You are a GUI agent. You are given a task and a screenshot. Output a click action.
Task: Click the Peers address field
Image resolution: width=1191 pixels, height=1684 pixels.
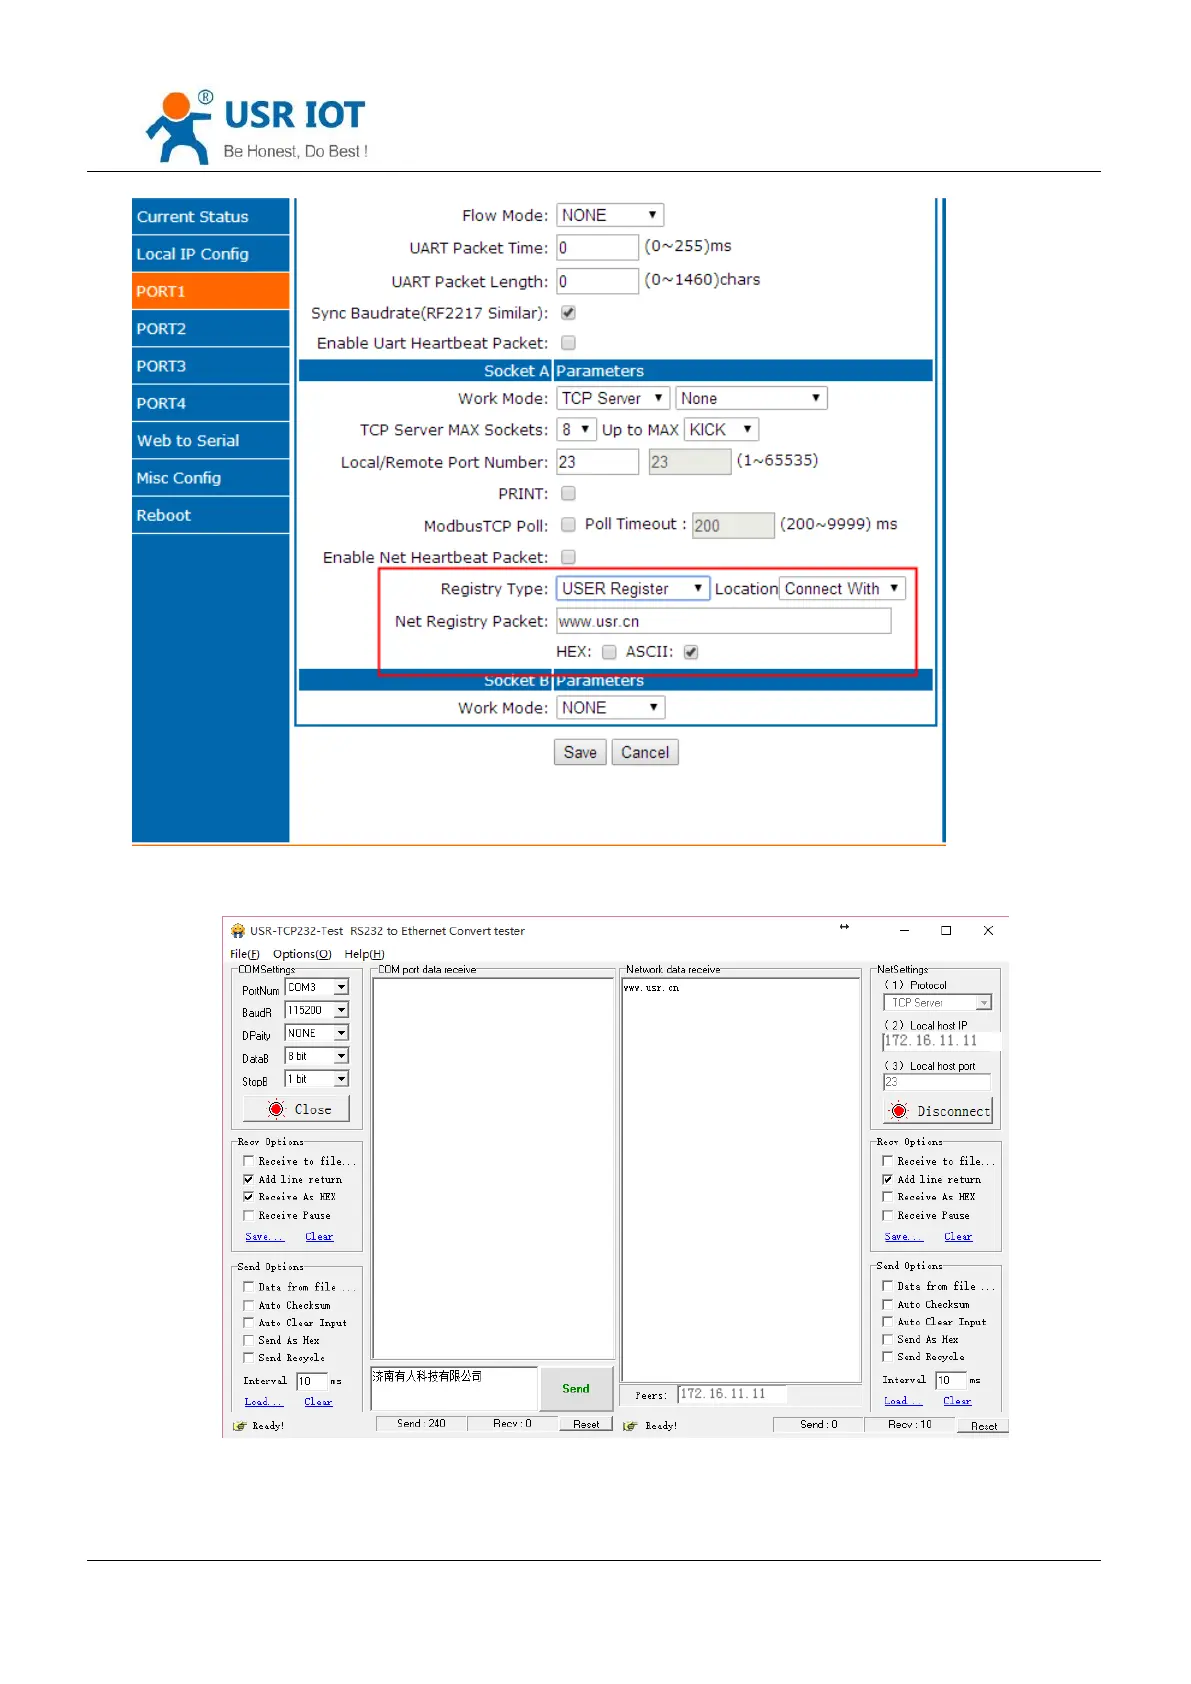732,1394
